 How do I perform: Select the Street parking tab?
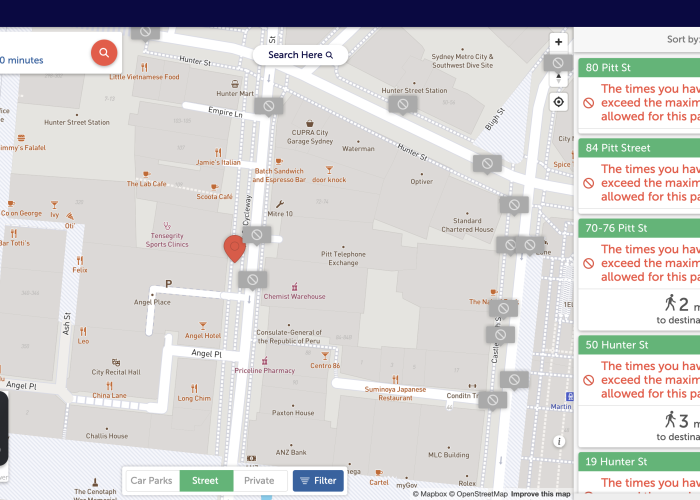tap(205, 481)
